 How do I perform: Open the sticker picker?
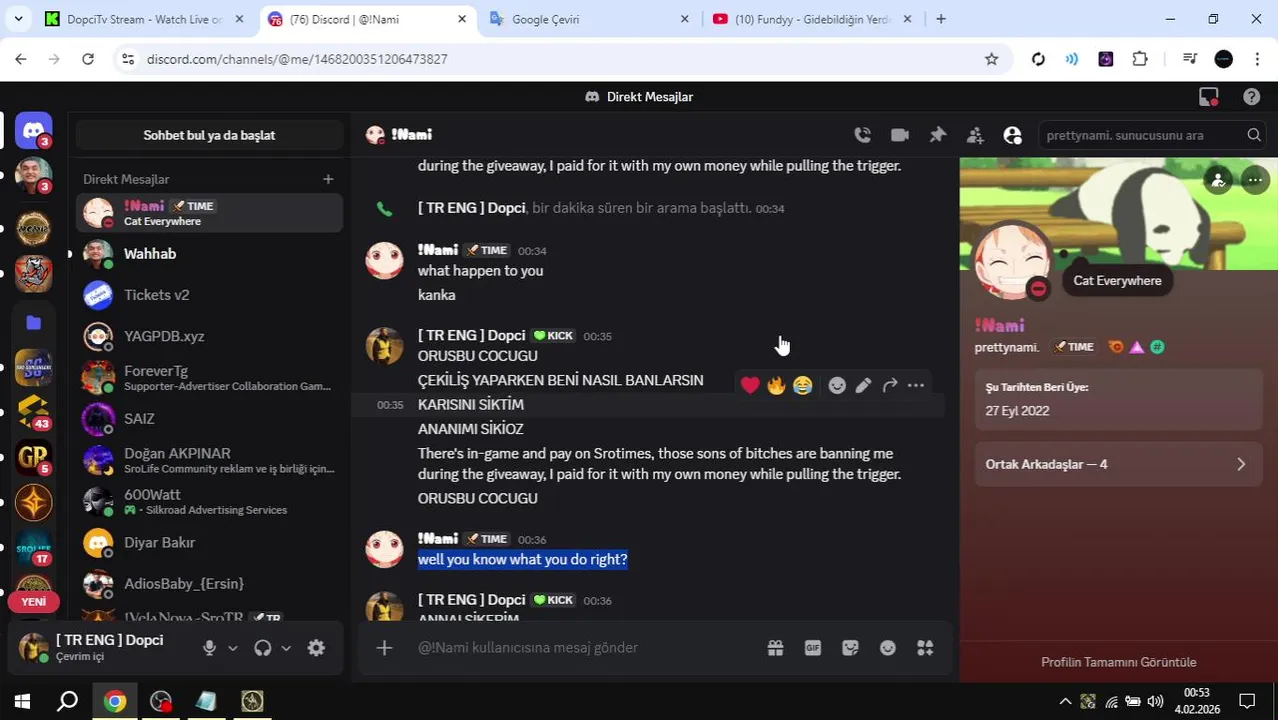[850, 648]
